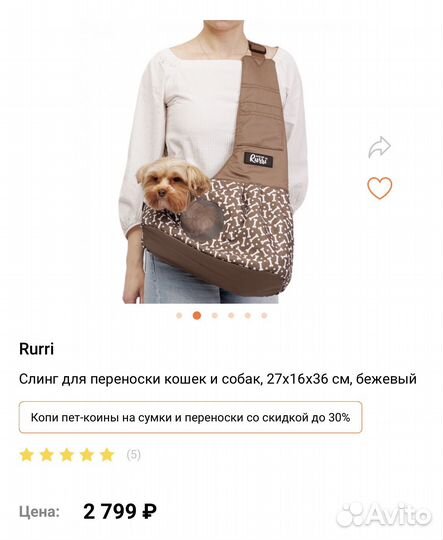443x540 pixels.
Task: Show the first product photo dot
Action: click(x=179, y=315)
